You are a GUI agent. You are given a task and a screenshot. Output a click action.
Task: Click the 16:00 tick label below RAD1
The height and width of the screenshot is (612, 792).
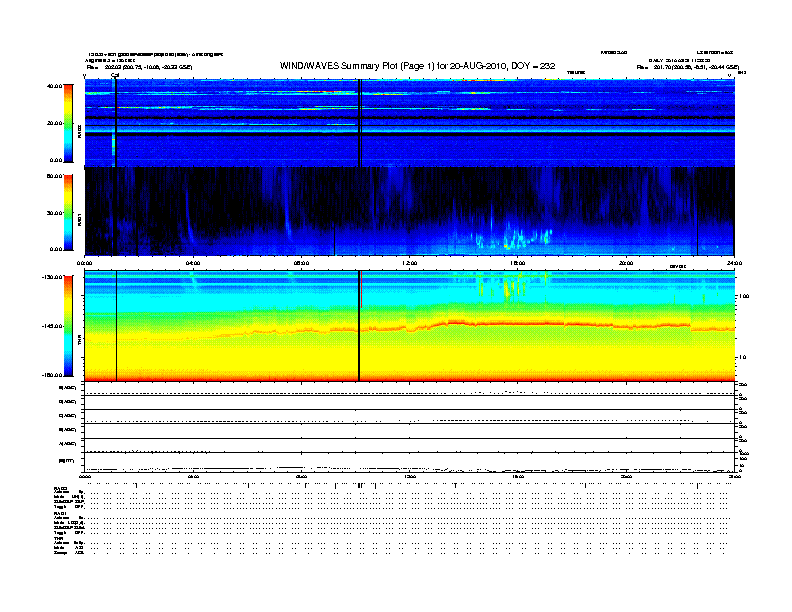tap(517, 263)
